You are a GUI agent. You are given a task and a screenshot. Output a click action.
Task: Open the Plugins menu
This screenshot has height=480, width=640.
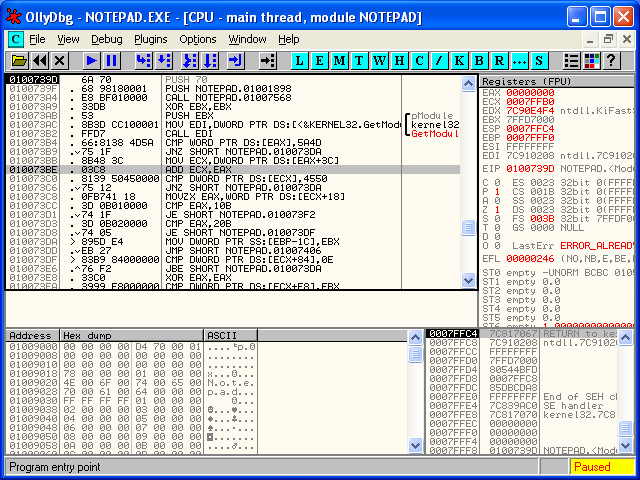pyautogui.click(x=151, y=40)
